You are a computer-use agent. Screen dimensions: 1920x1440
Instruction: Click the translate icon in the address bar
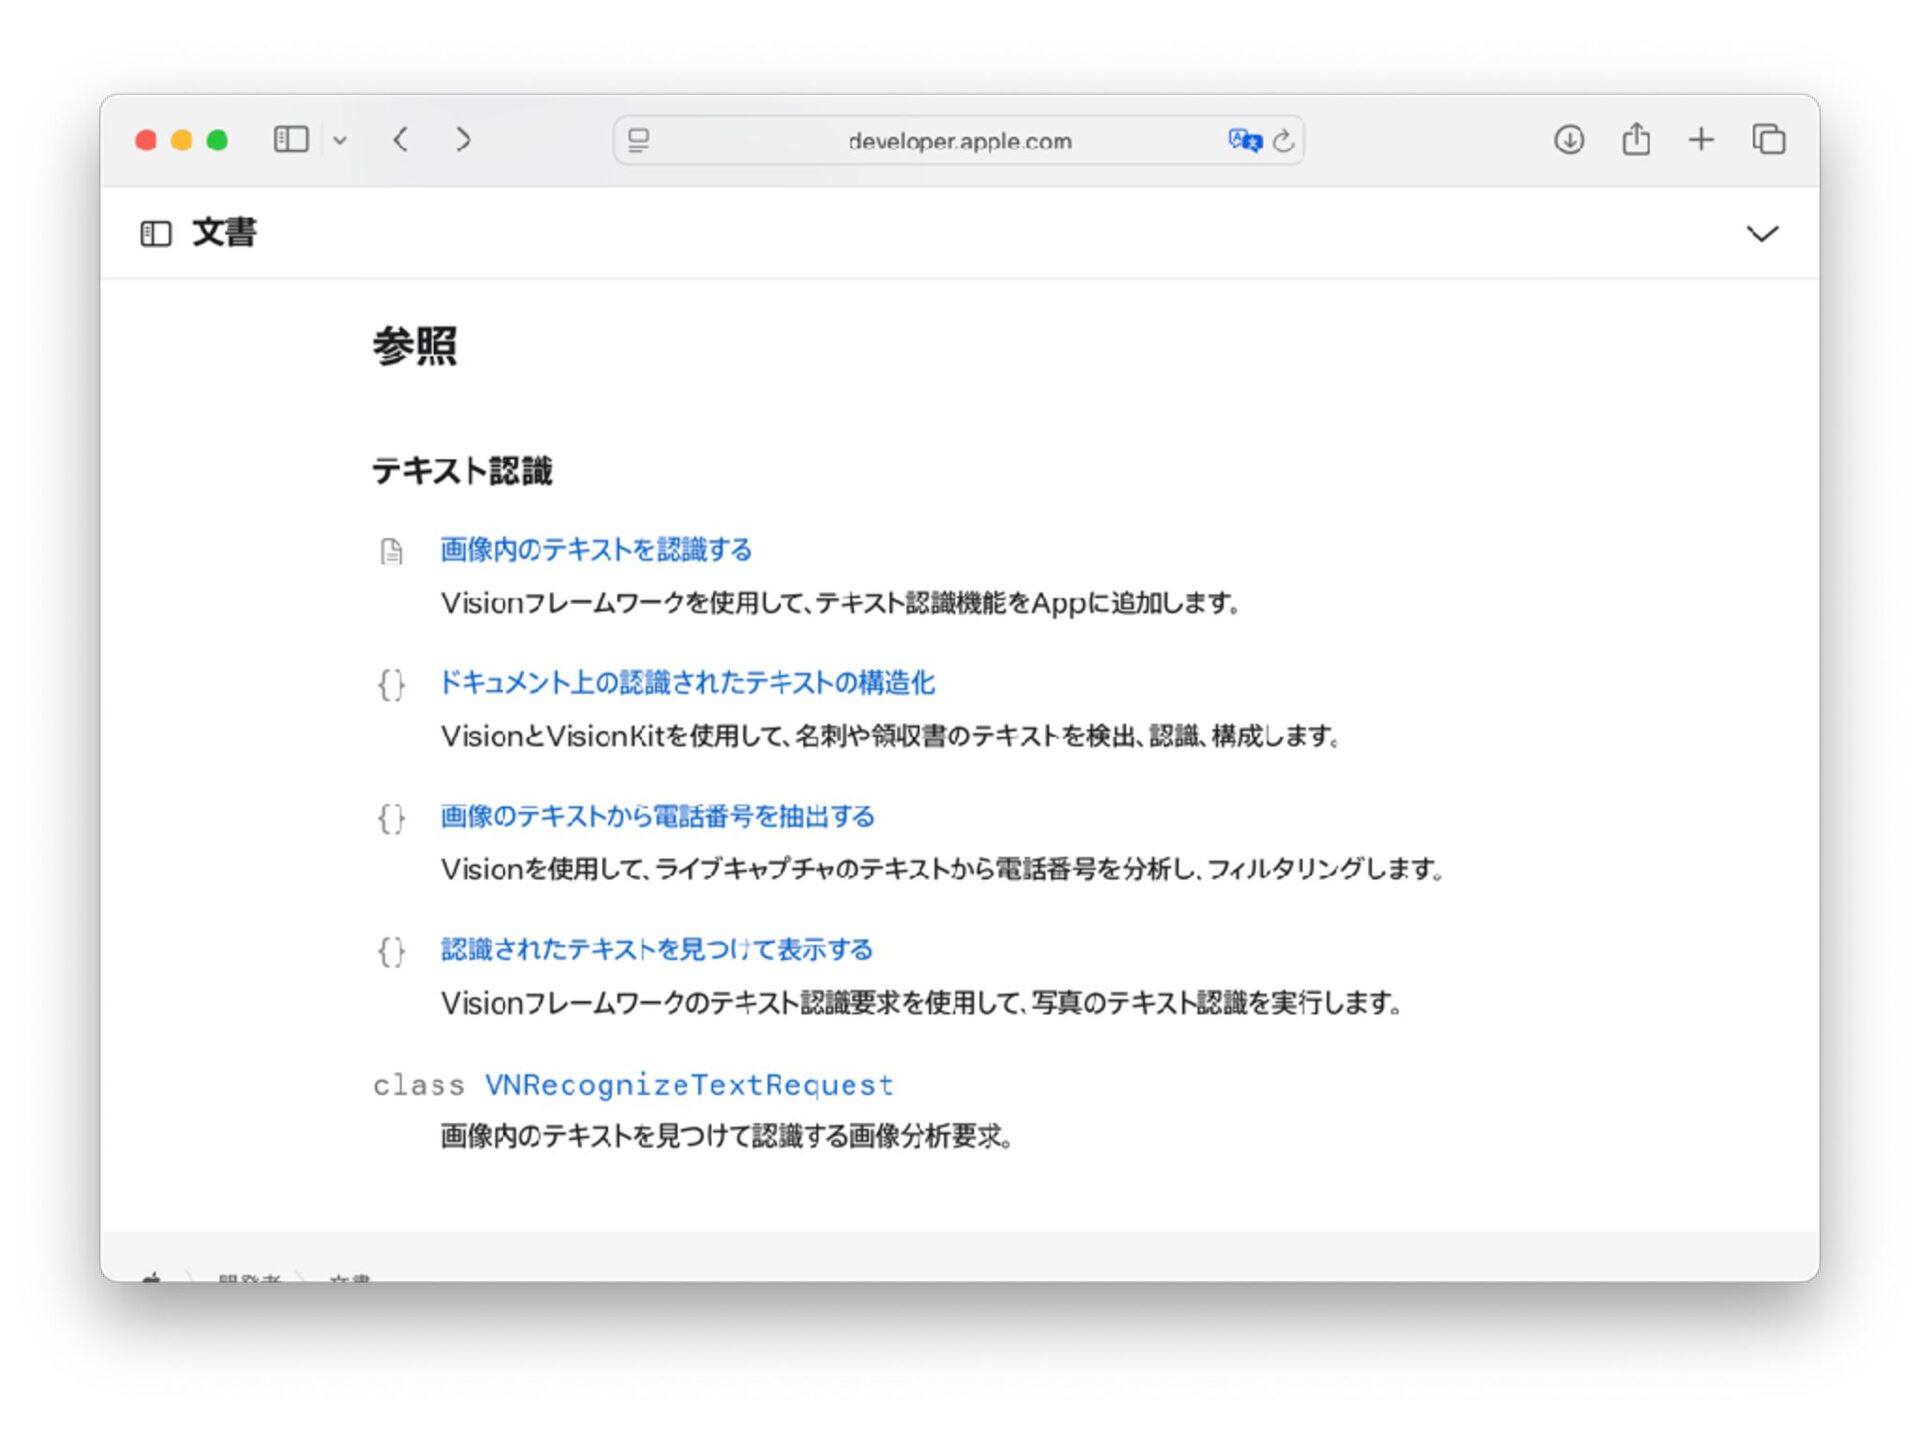click(1244, 141)
